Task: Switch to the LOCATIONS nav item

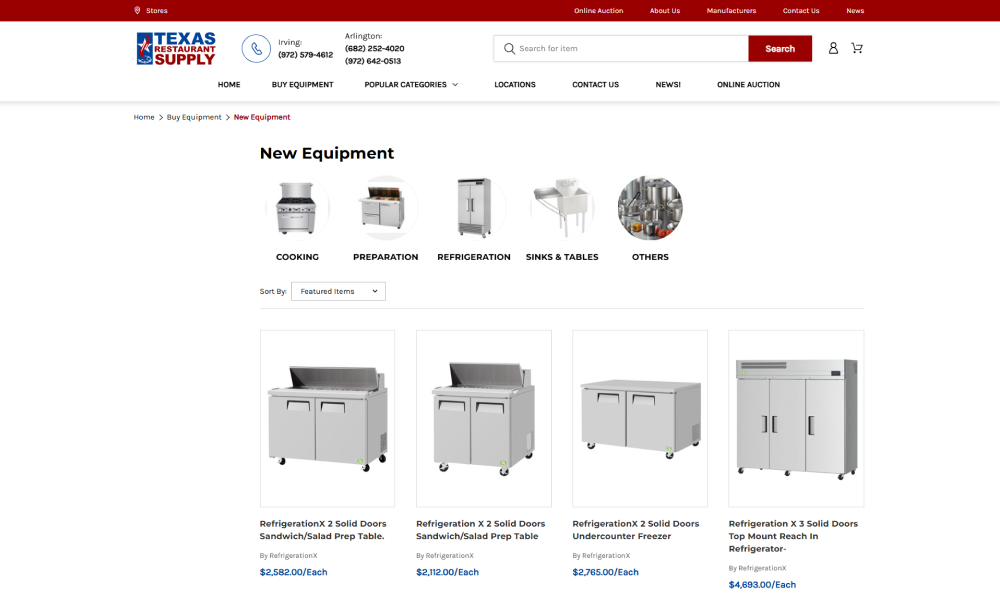Action: coord(515,85)
